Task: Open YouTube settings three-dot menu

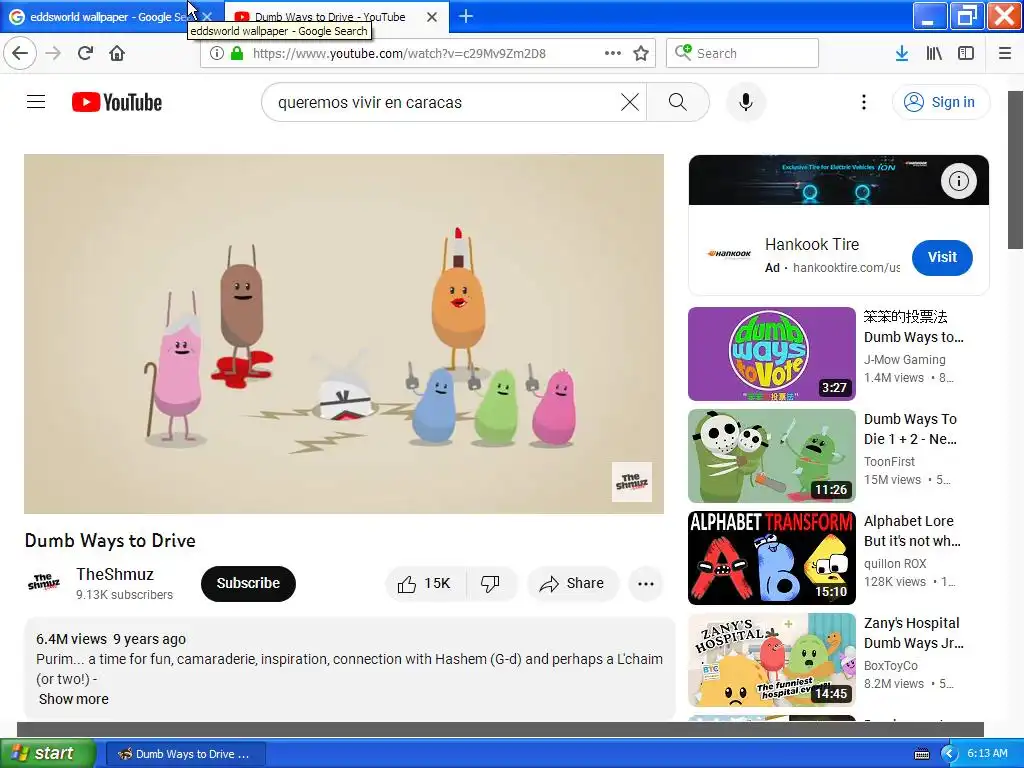Action: (863, 102)
